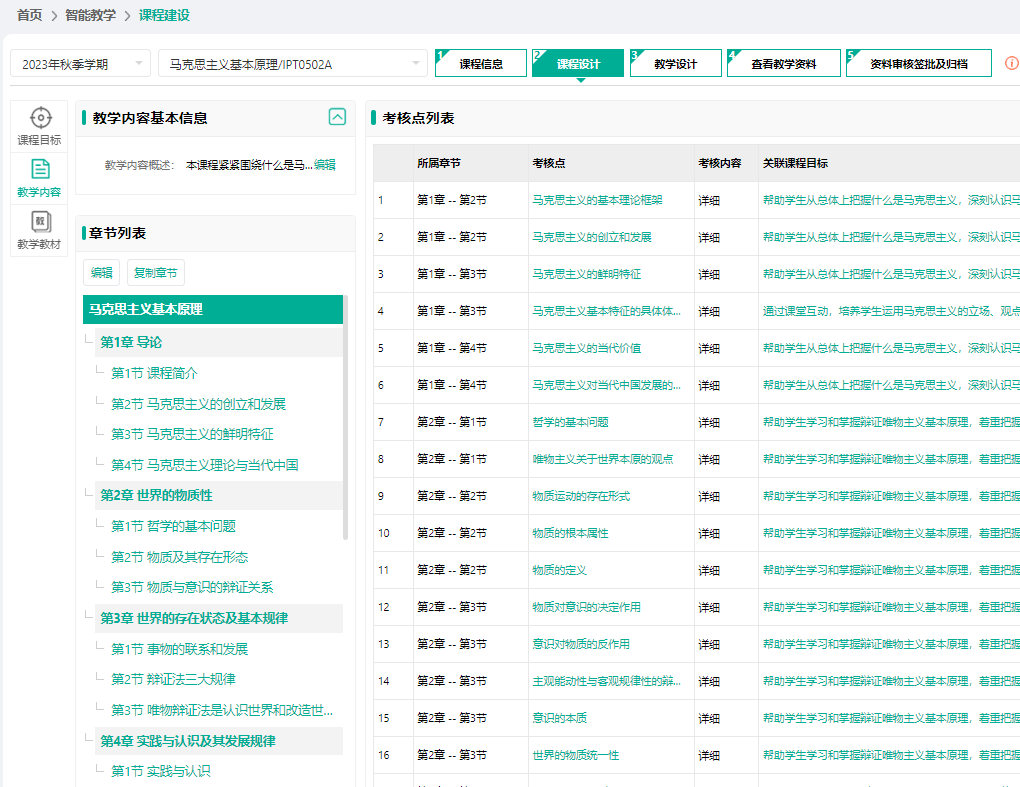Select 第1章 导论 in the chapter tree

(x=131, y=342)
